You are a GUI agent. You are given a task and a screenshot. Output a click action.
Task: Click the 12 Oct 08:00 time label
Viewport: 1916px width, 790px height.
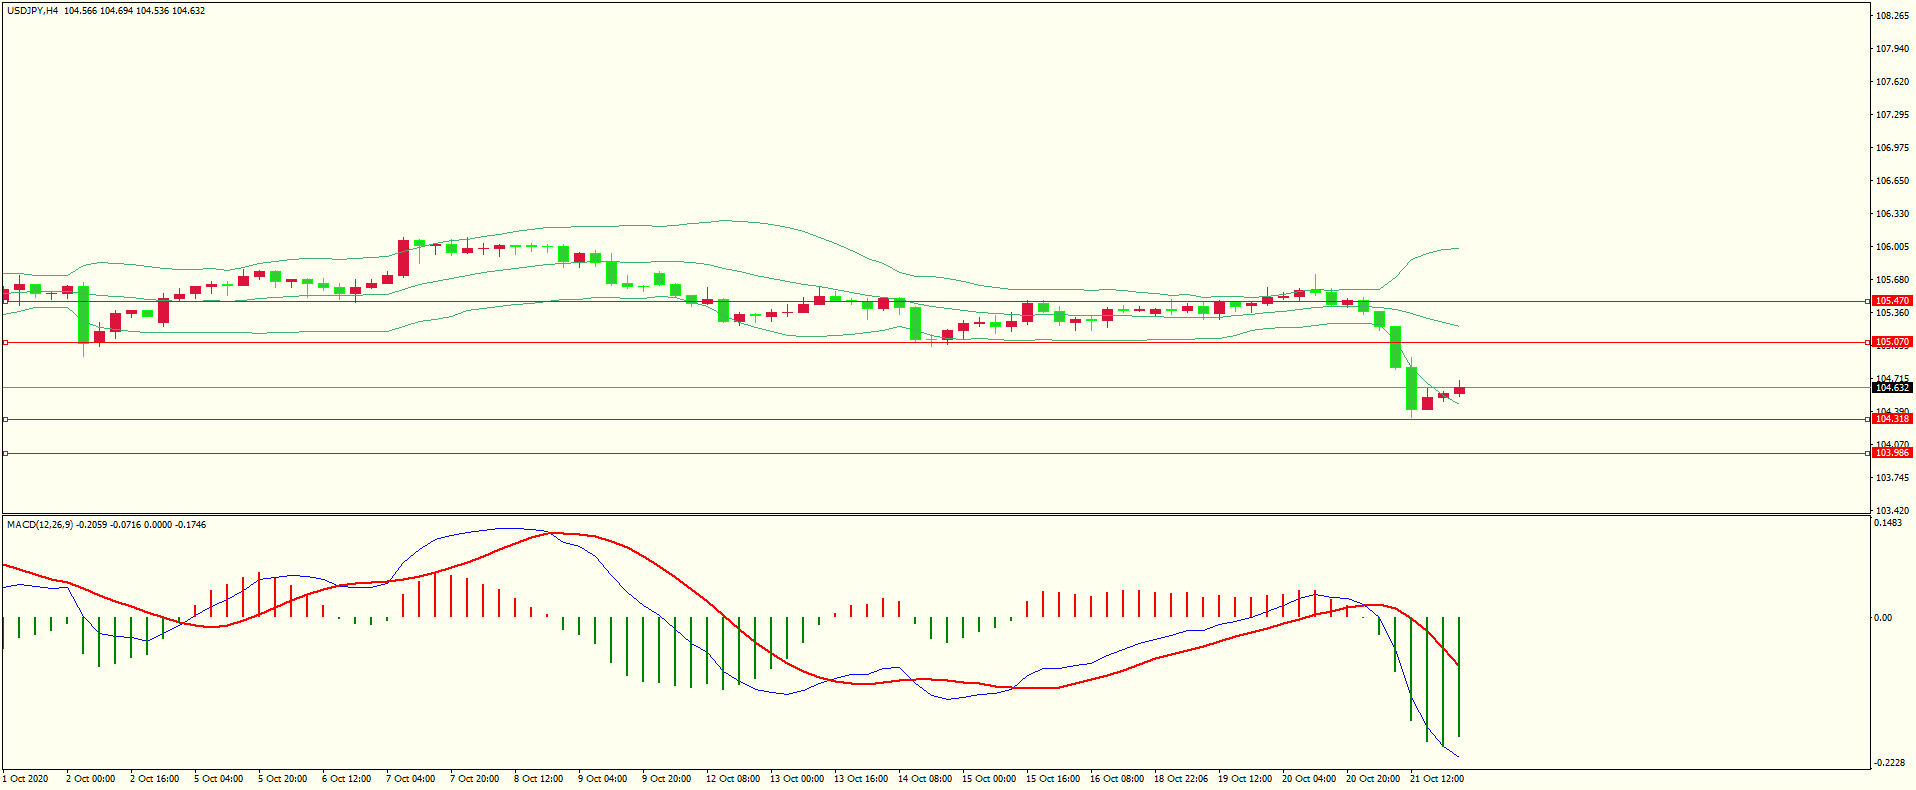[x=733, y=779]
